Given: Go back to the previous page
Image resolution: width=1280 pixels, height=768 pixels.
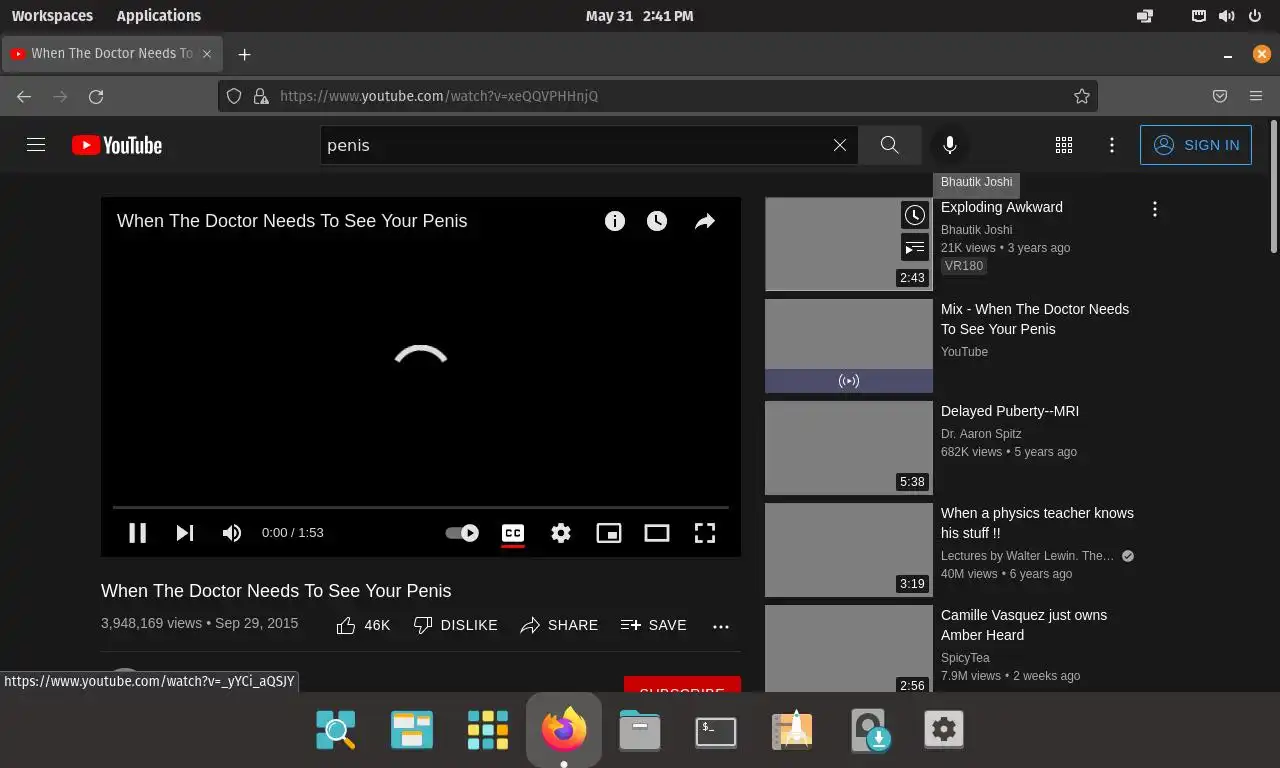Looking at the screenshot, I should pyautogui.click(x=24, y=96).
